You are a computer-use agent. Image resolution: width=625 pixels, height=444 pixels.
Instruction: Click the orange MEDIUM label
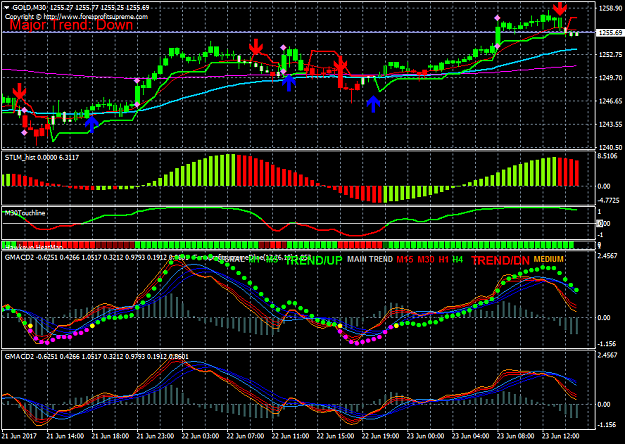coord(548,259)
